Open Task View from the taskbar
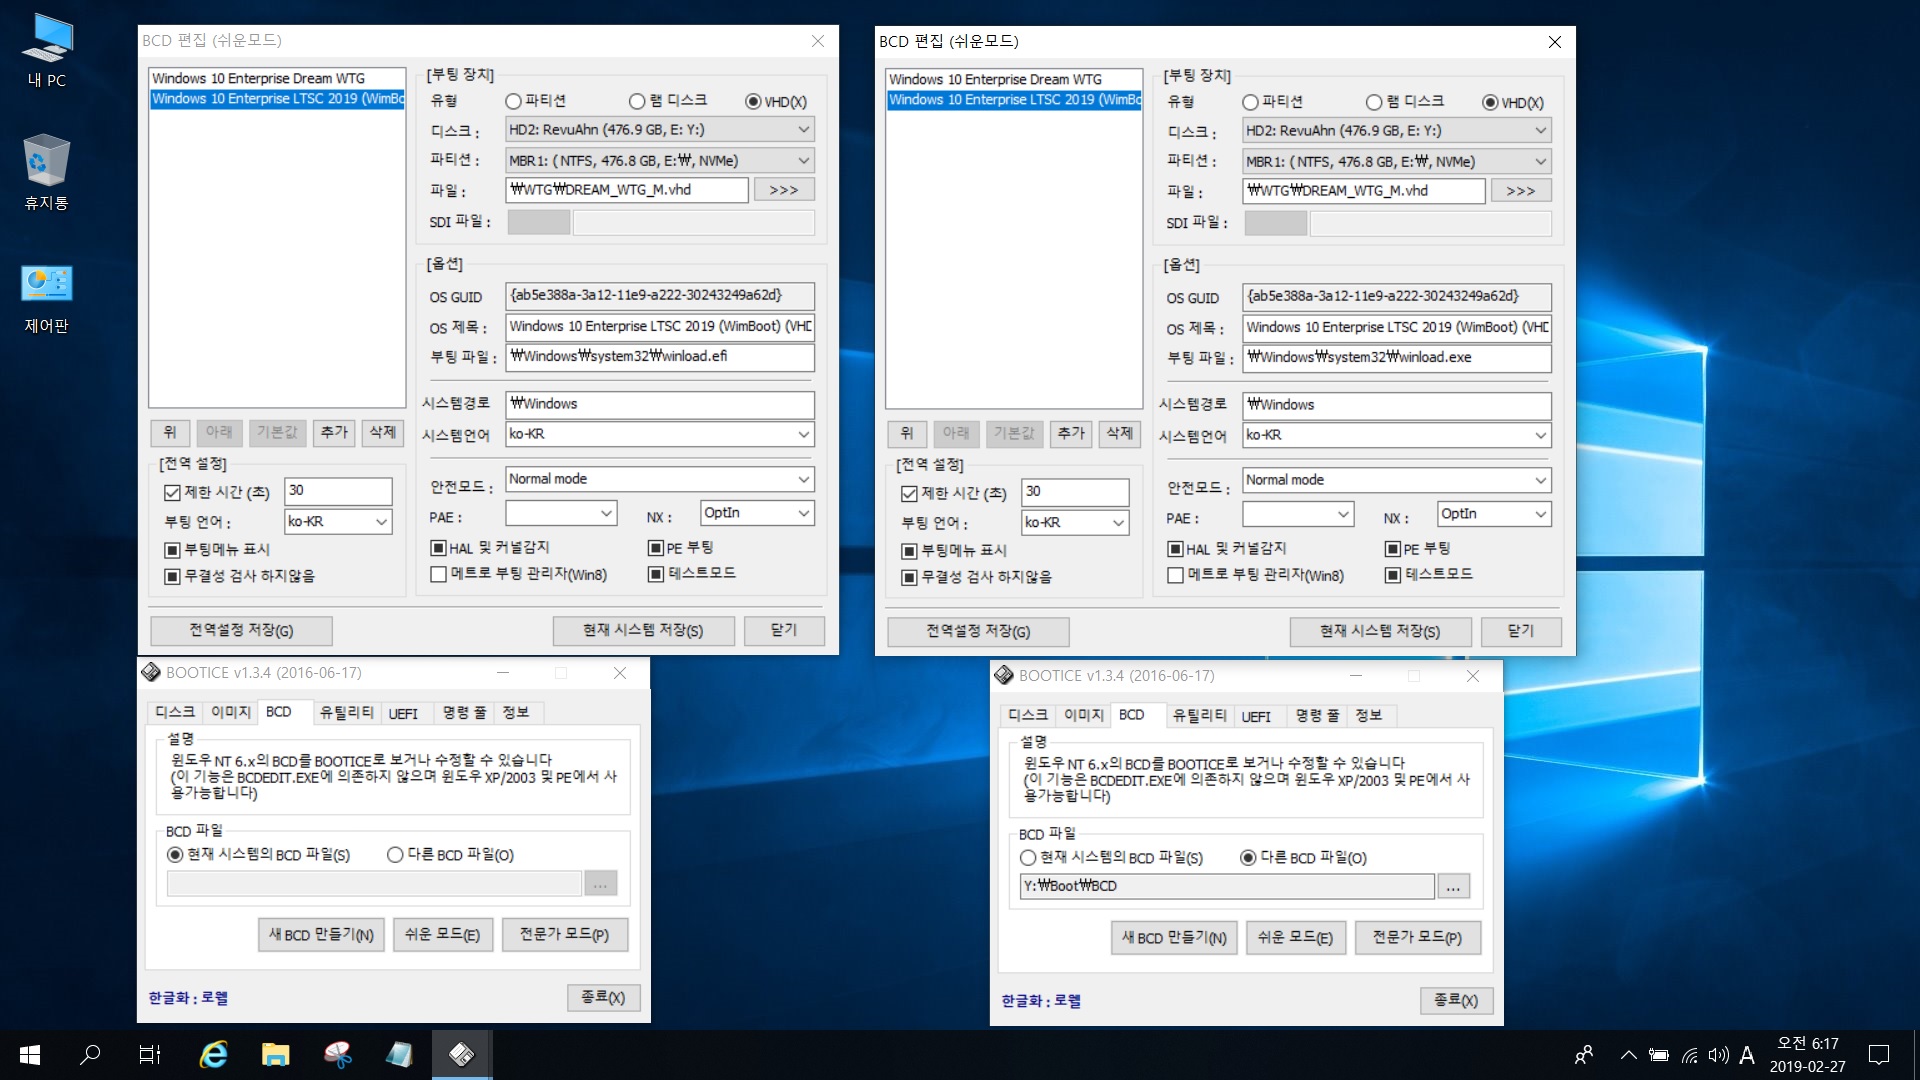The height and width of the screenshot is (1080, 1920). pyautogui.click(x=150, y=1055)
